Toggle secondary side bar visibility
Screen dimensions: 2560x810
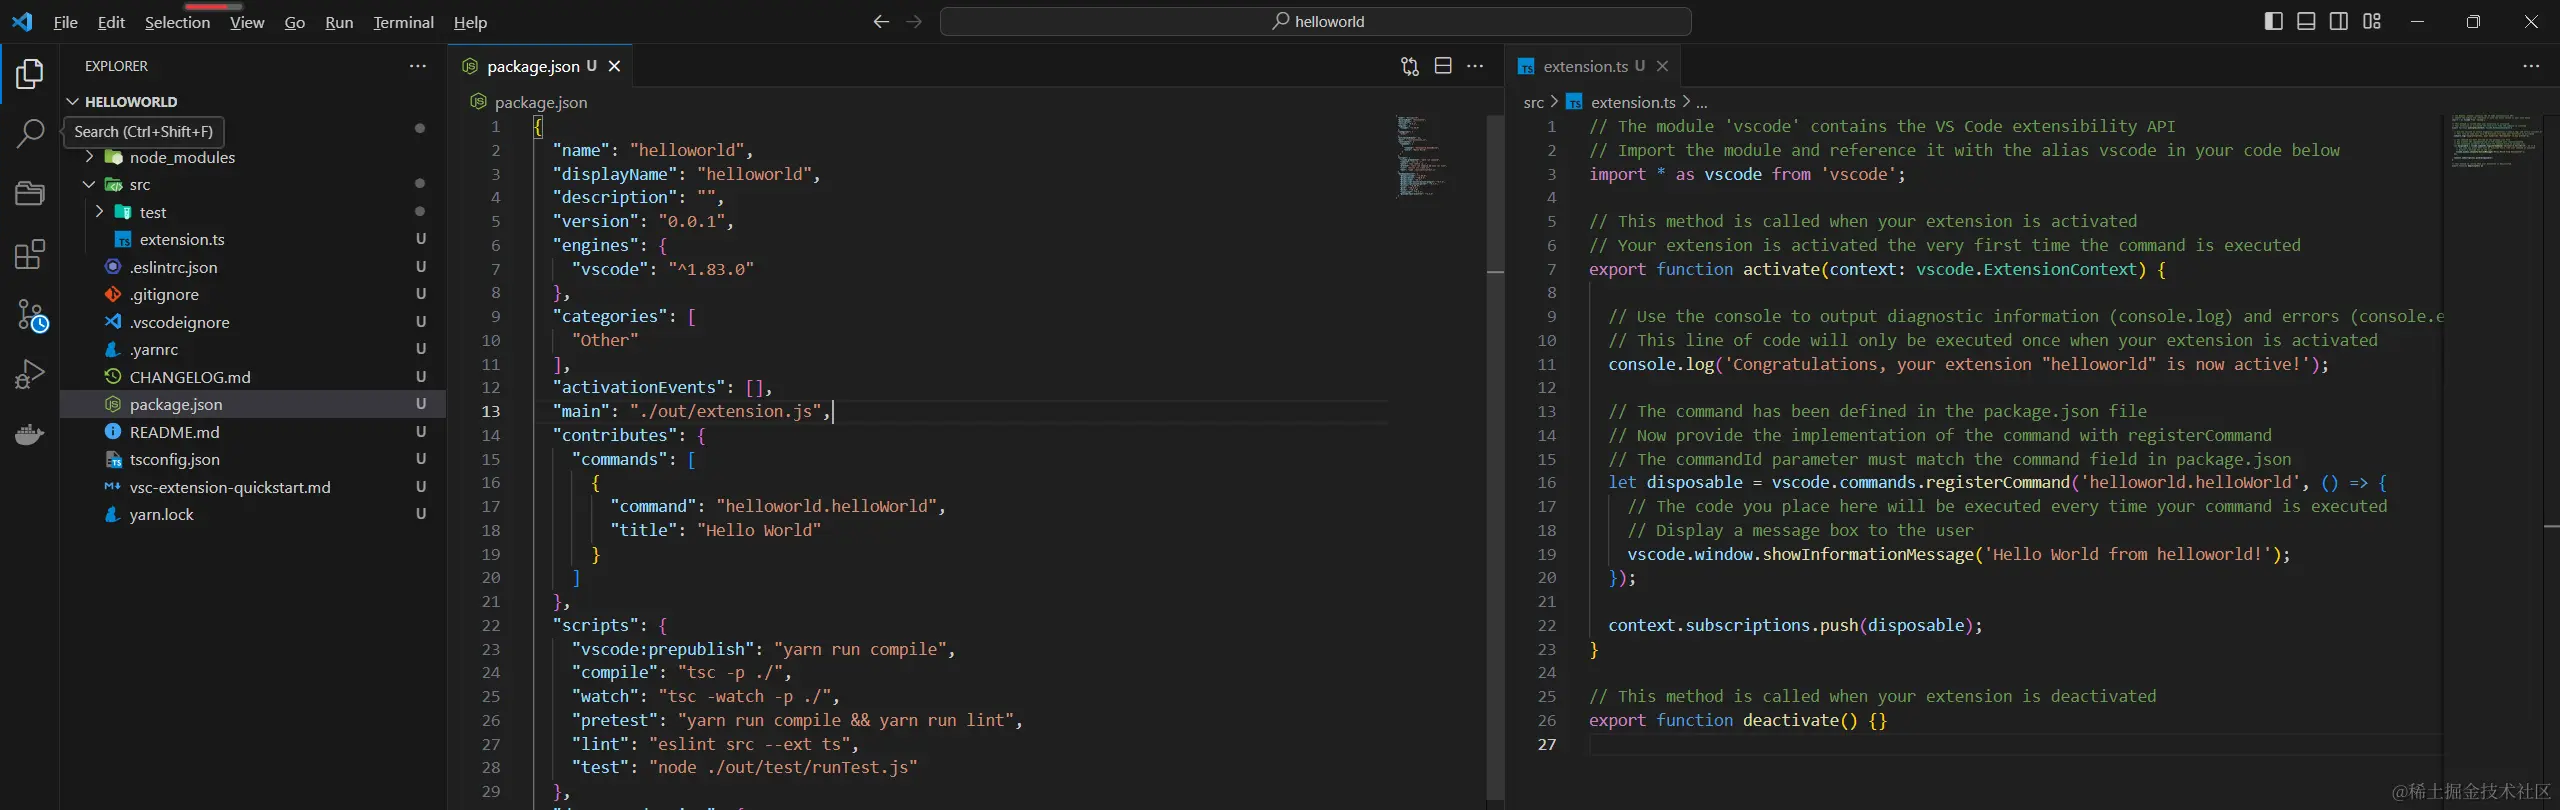point(2339,21)
